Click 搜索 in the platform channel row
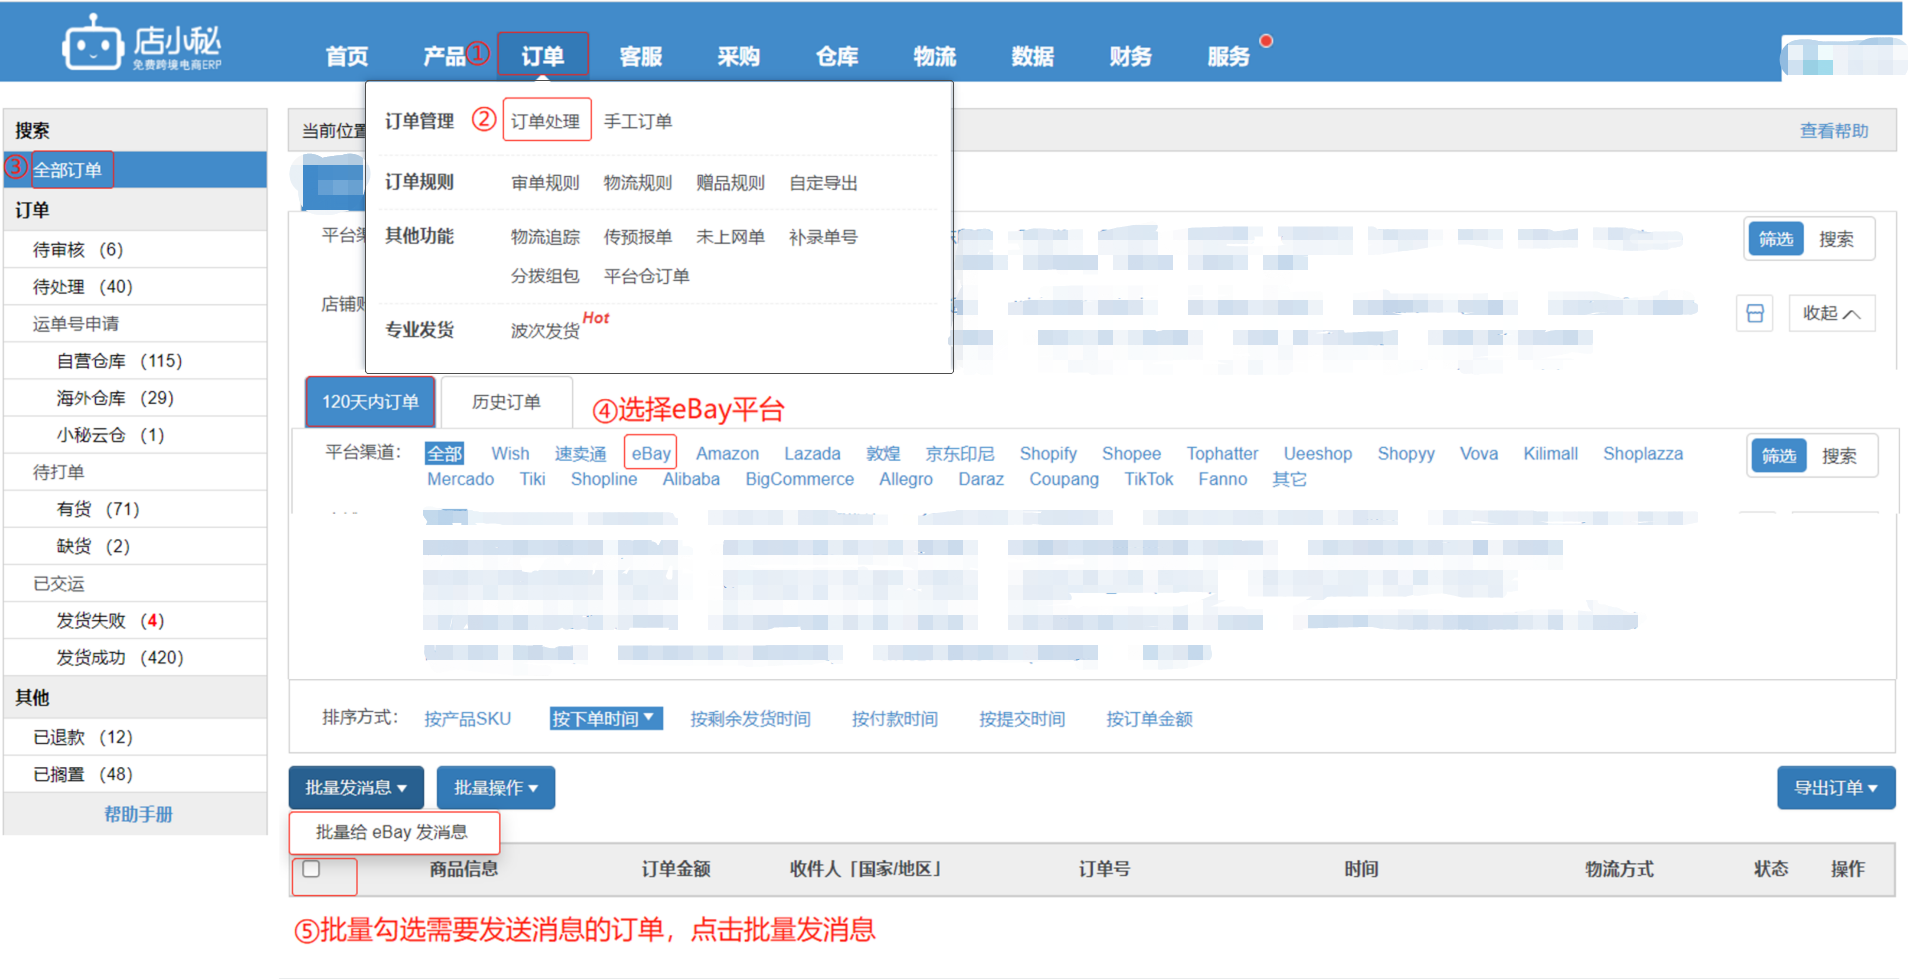Image resolution: width=1908 pixels, height=979 pixels. click(1838, 455)
